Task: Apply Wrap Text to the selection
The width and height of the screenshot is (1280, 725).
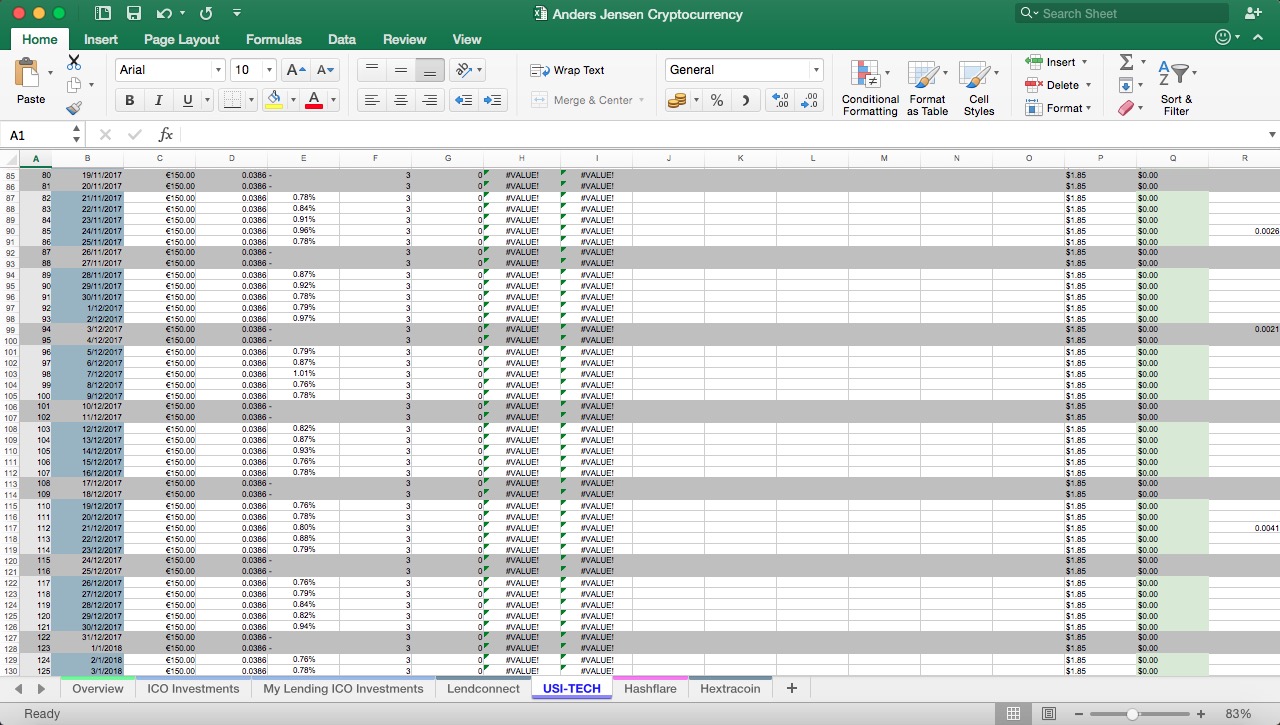Action: coord(570,70)
